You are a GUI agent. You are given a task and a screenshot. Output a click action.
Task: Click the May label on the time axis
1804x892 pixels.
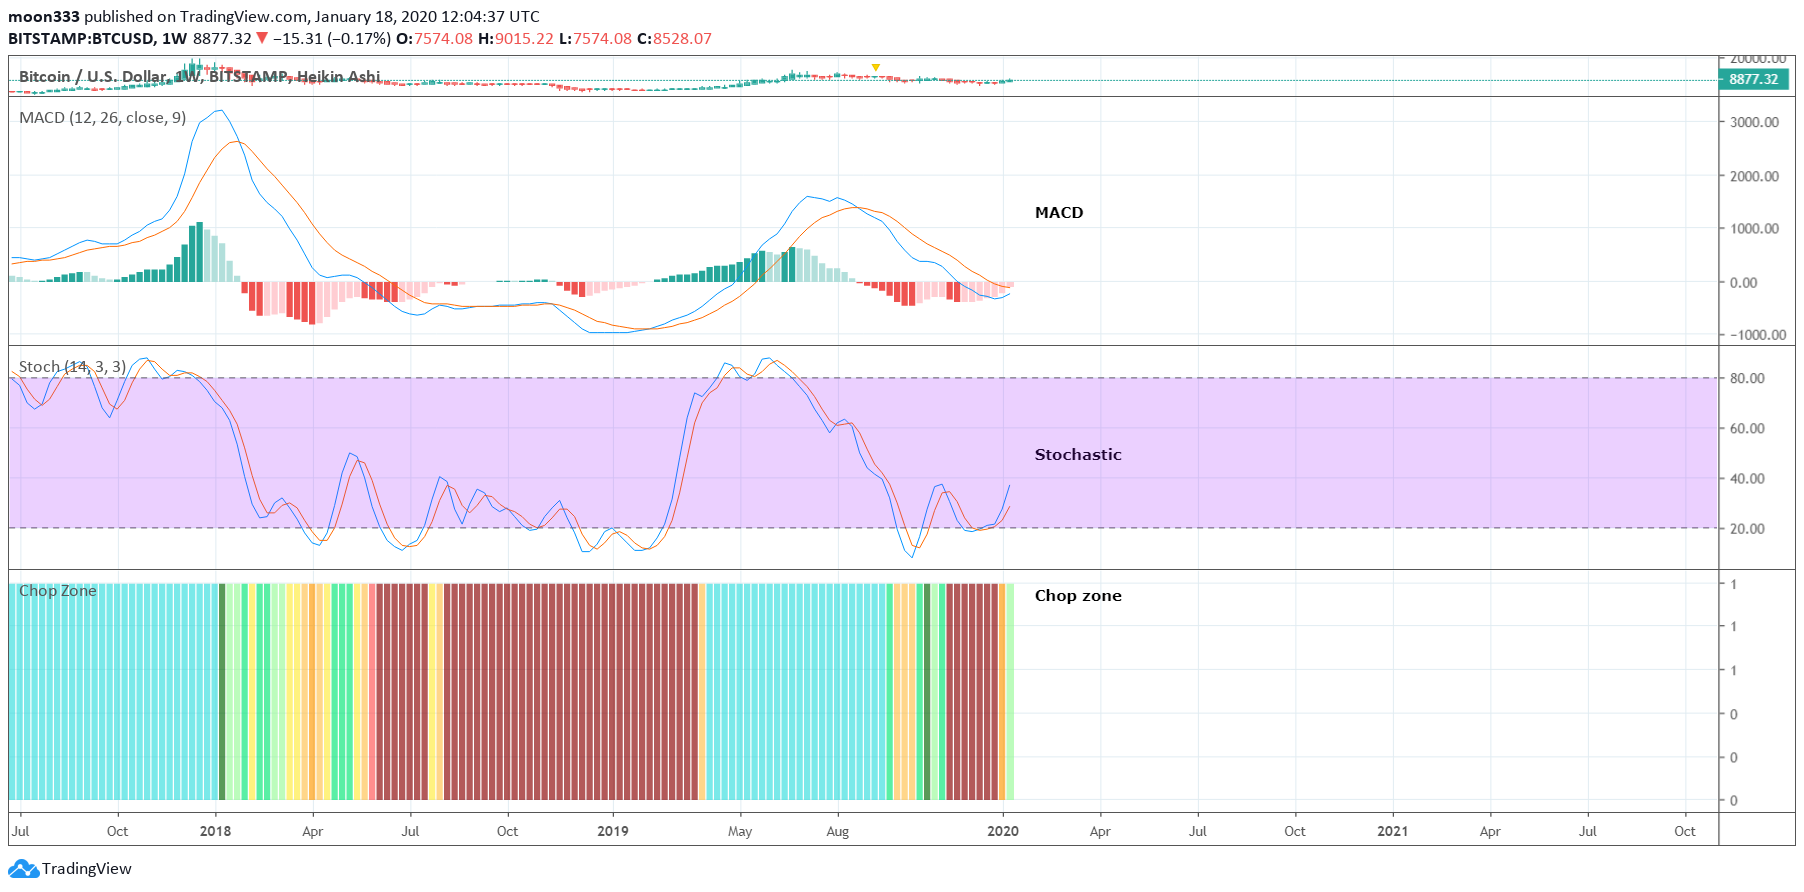point(740,832)
